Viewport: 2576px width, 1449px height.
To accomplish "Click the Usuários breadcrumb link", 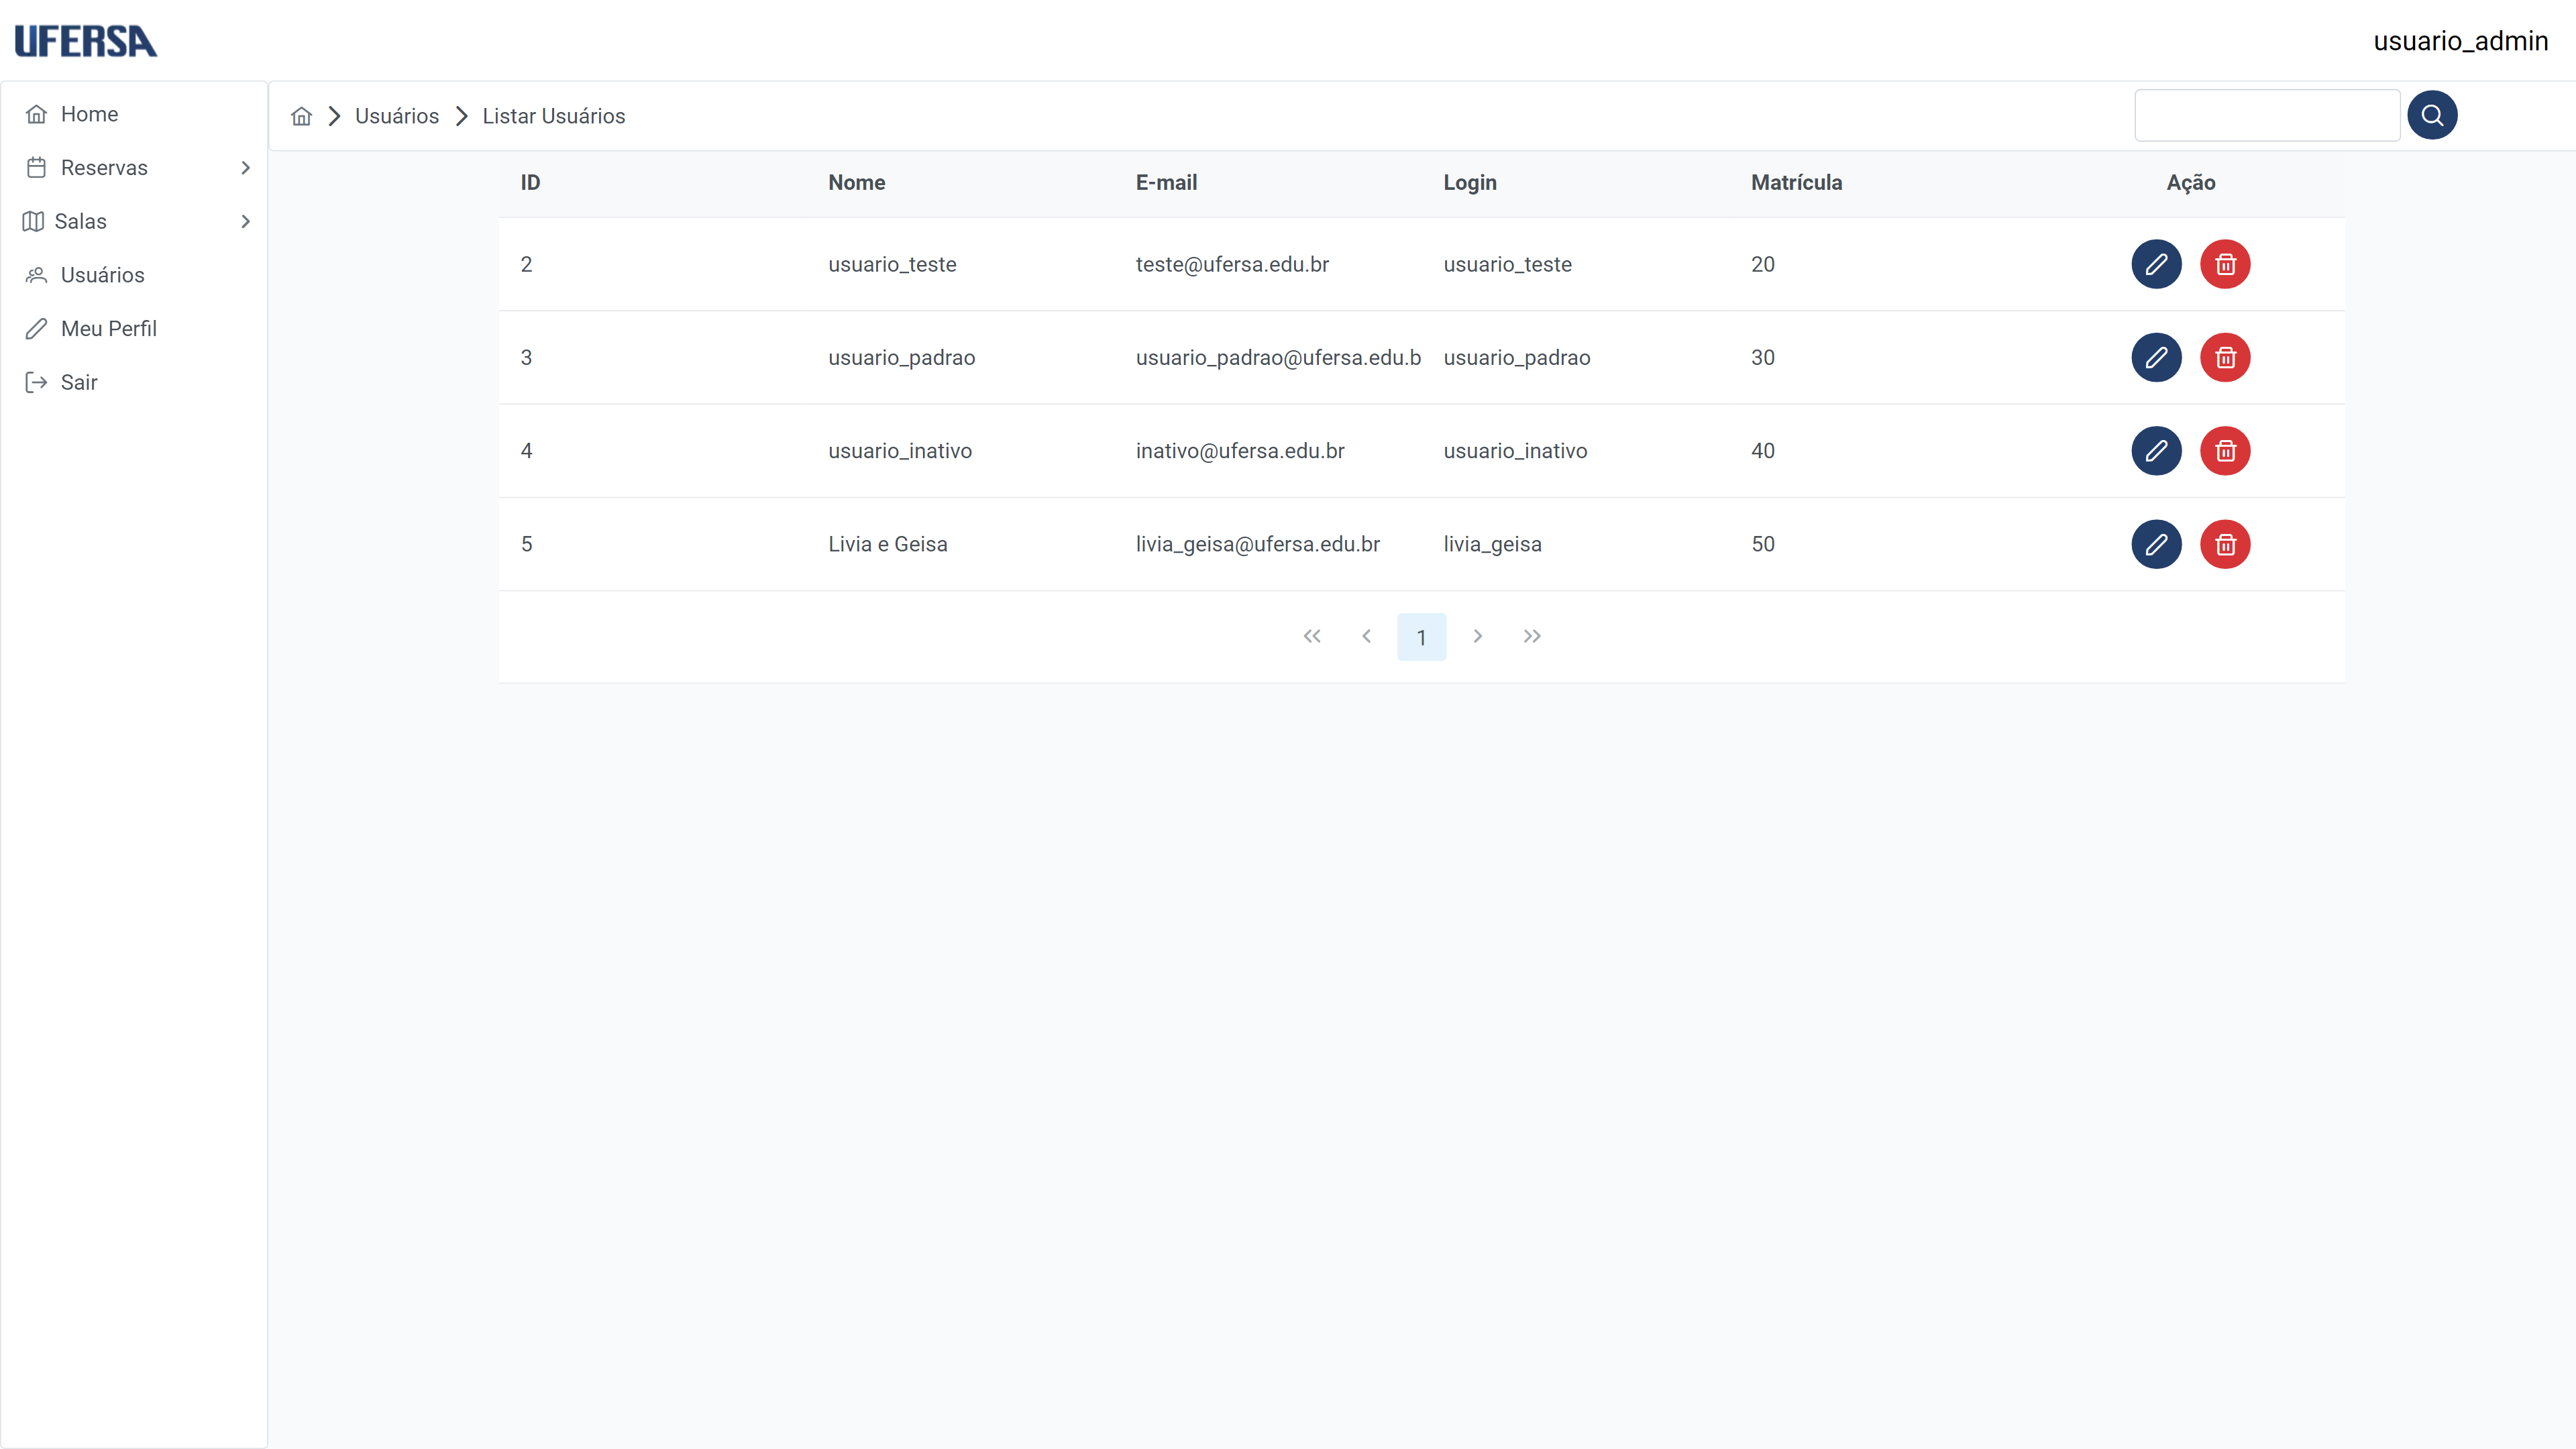I will [x=397, y=116].
